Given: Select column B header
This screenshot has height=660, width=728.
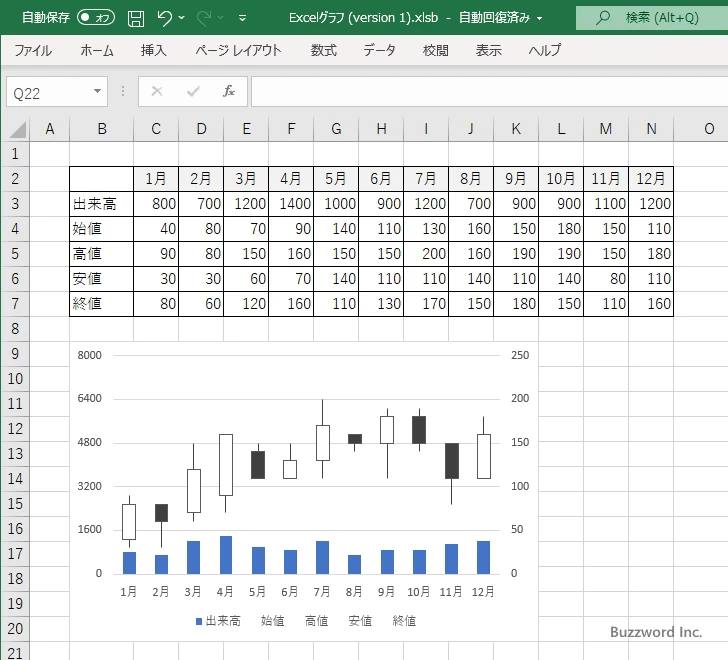Looking at the screenshot, I should click(102, 129).
